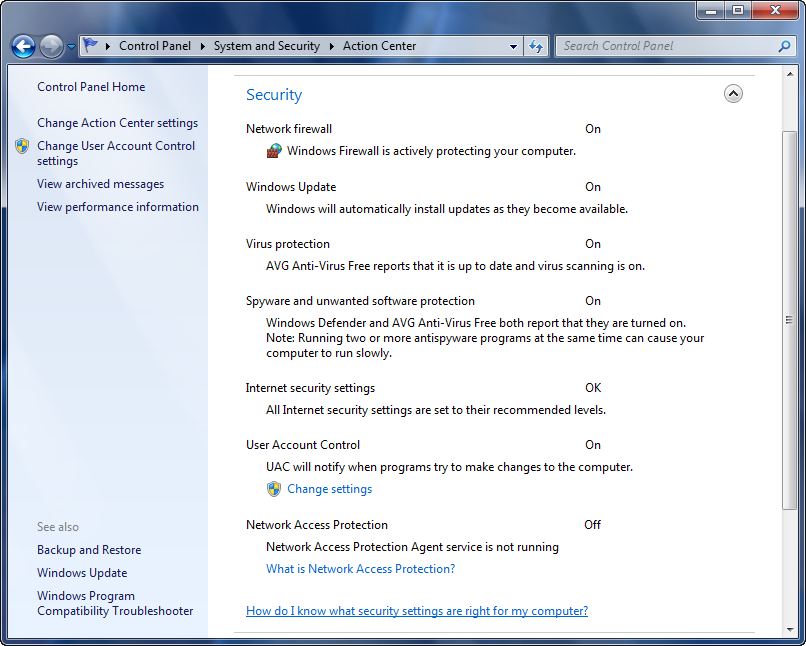The width and height of the screenshot is (806, 646).
Task: Click the Off status for Network Access Protection
Action: pyautogui.click(x=592, y=525)
